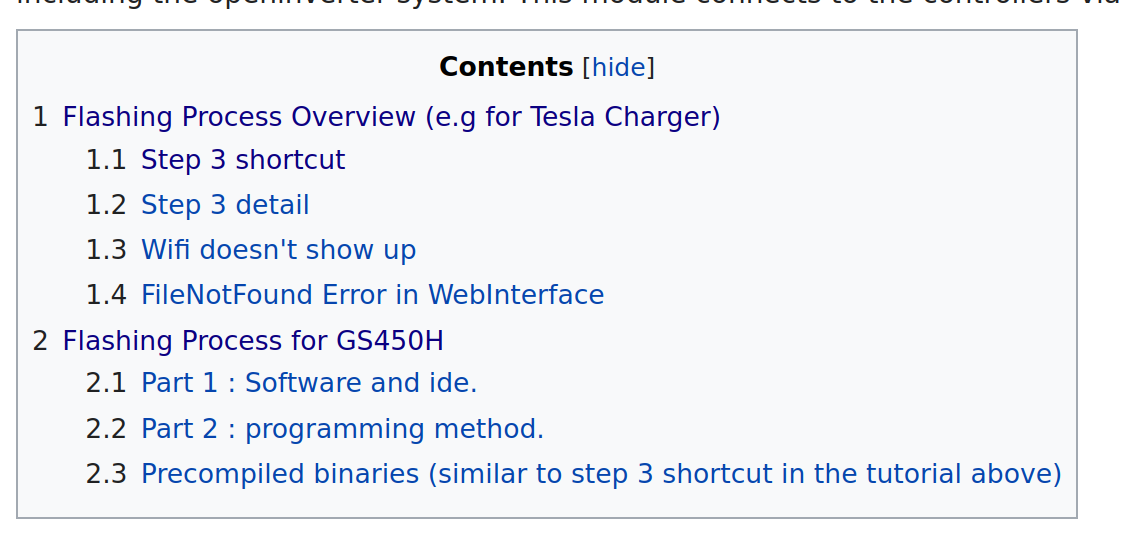Click the 1.3 section number
1124x544 pixels.
coord(106,250)
